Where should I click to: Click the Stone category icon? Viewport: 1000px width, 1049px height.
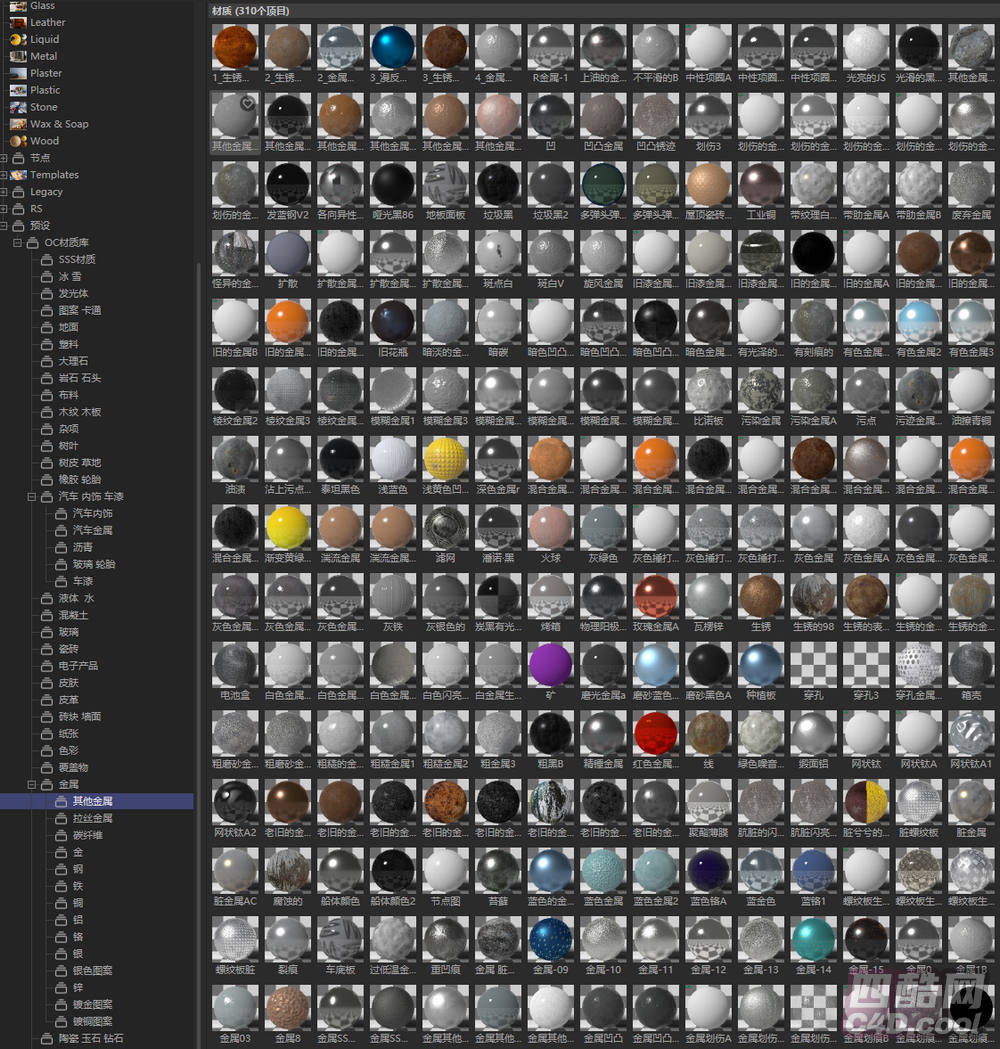pos(18,107)
